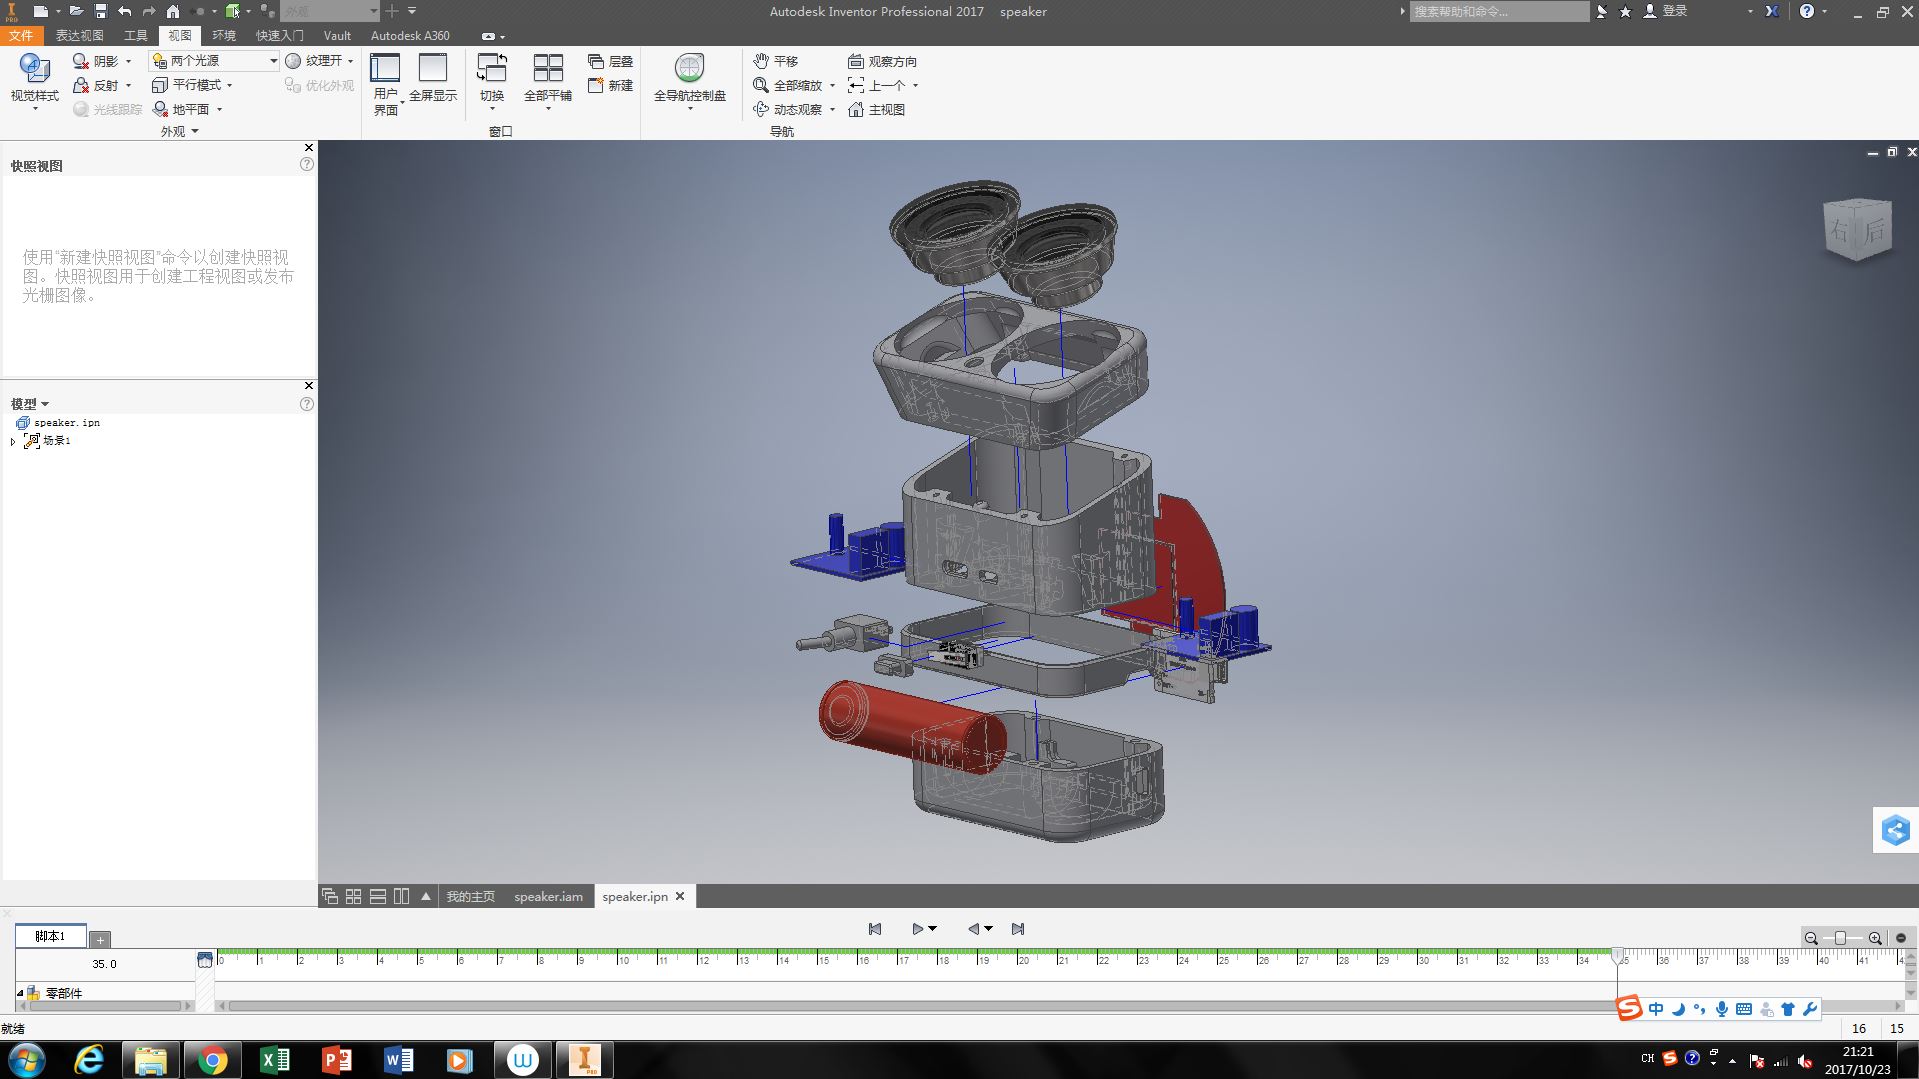The image size is (1919, 1079).
Task: Click the timeline zoom-out magnifier icon
Action: point(1811,938)
